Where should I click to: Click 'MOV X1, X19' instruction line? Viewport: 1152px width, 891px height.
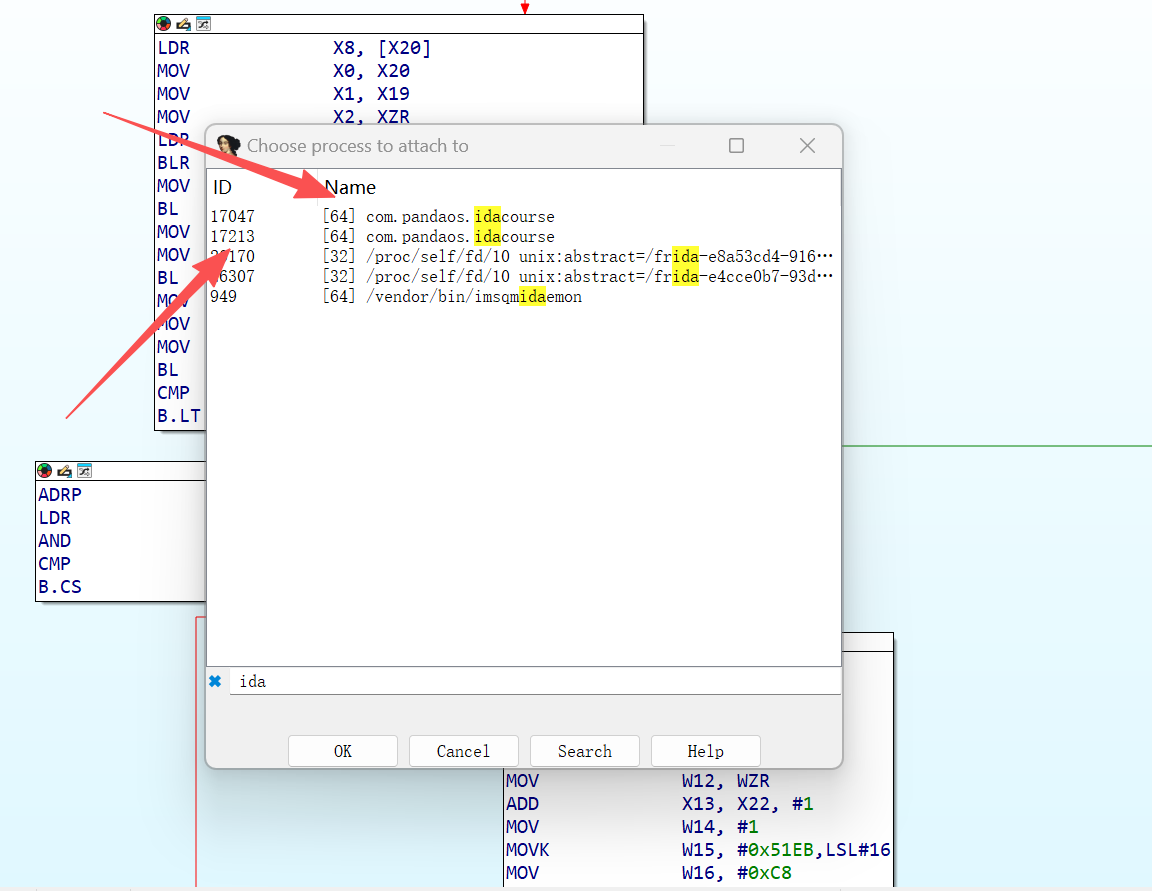tap(284, 93)
